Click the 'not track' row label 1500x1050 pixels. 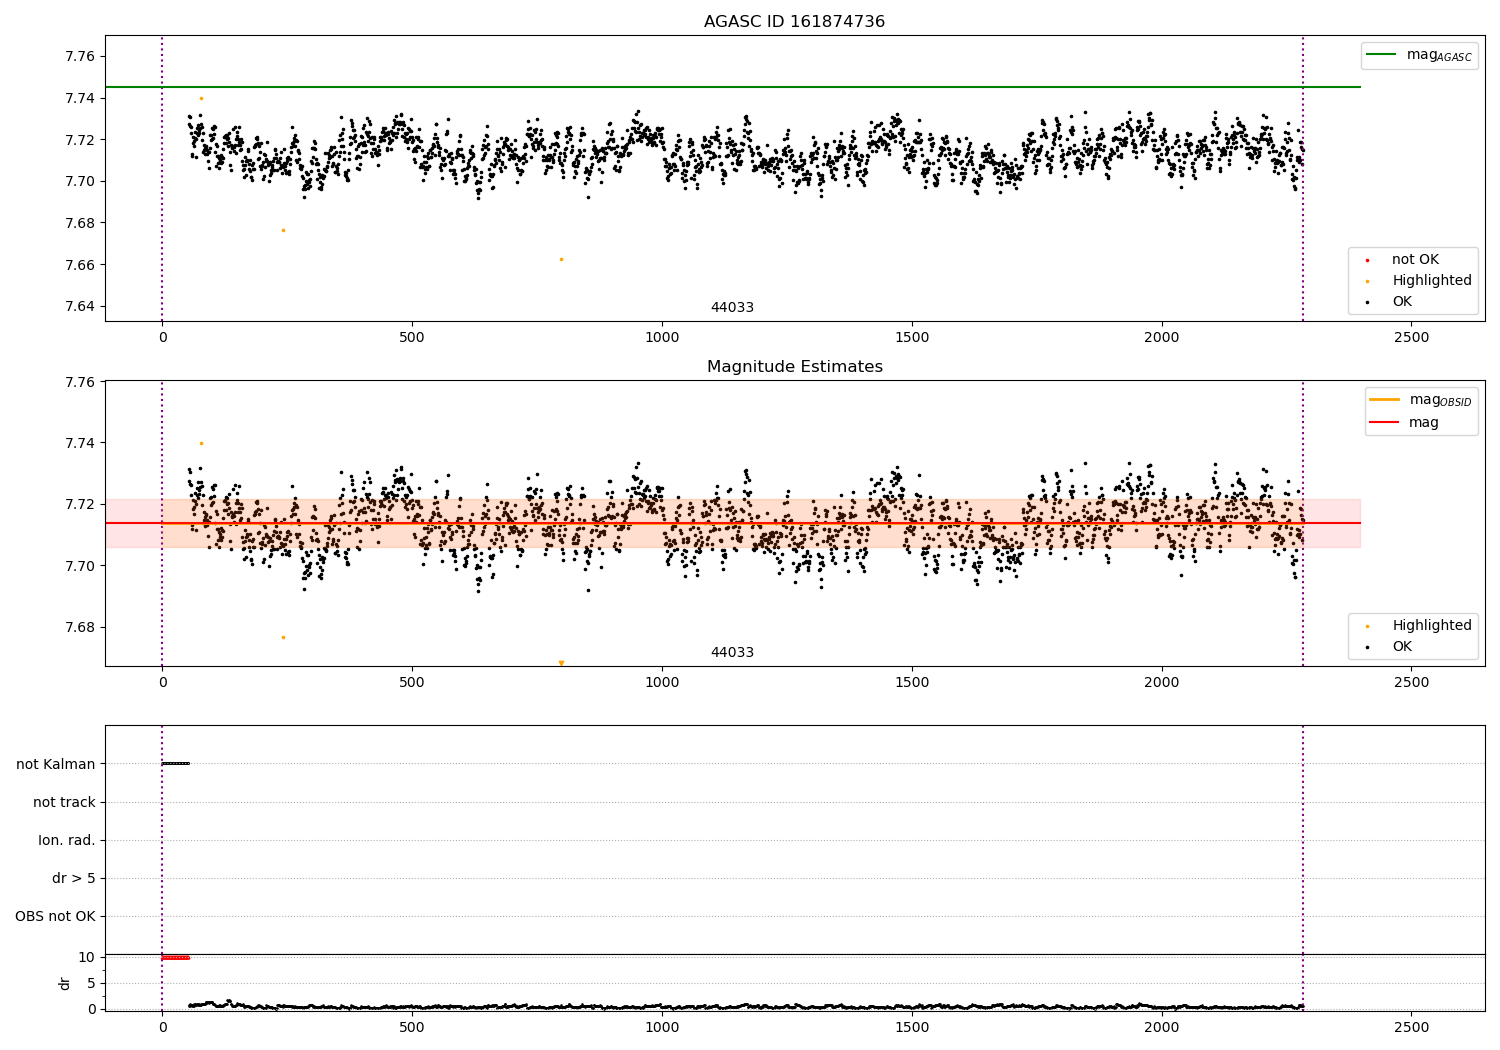click(x=64, y=802)
